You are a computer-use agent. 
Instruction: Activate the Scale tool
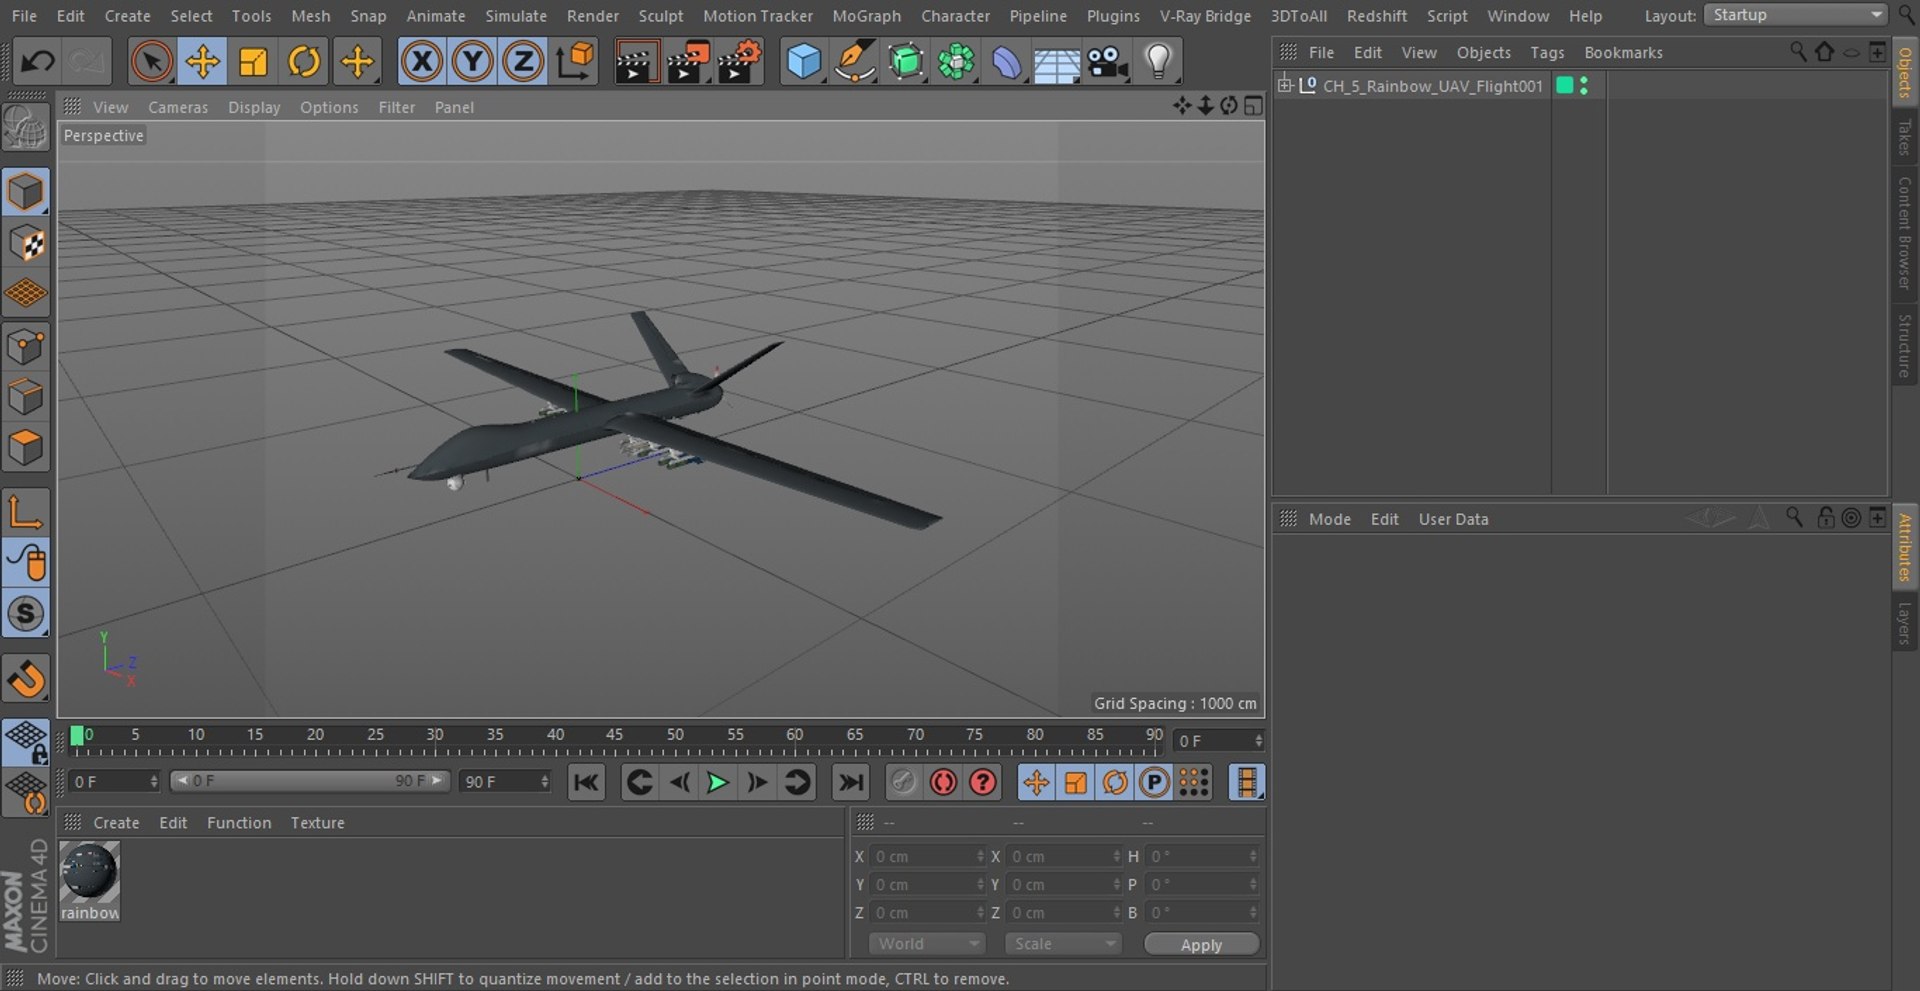253,62
